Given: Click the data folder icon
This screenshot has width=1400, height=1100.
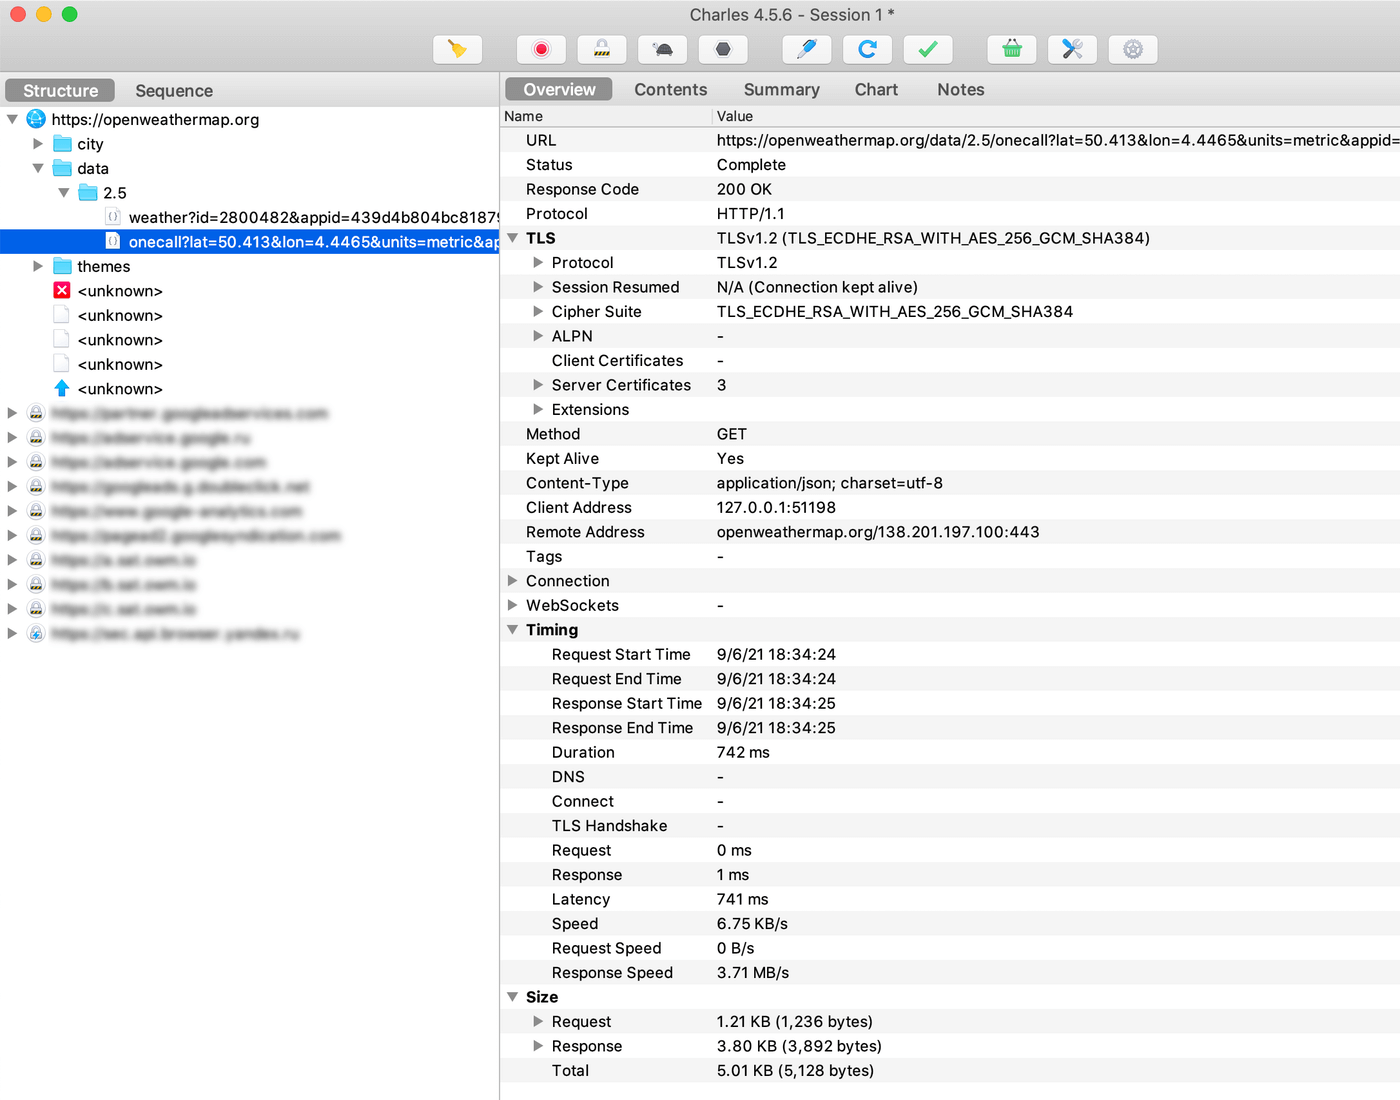Looking at the screenshot, I should pyautogui.click(x=62, y=168).
